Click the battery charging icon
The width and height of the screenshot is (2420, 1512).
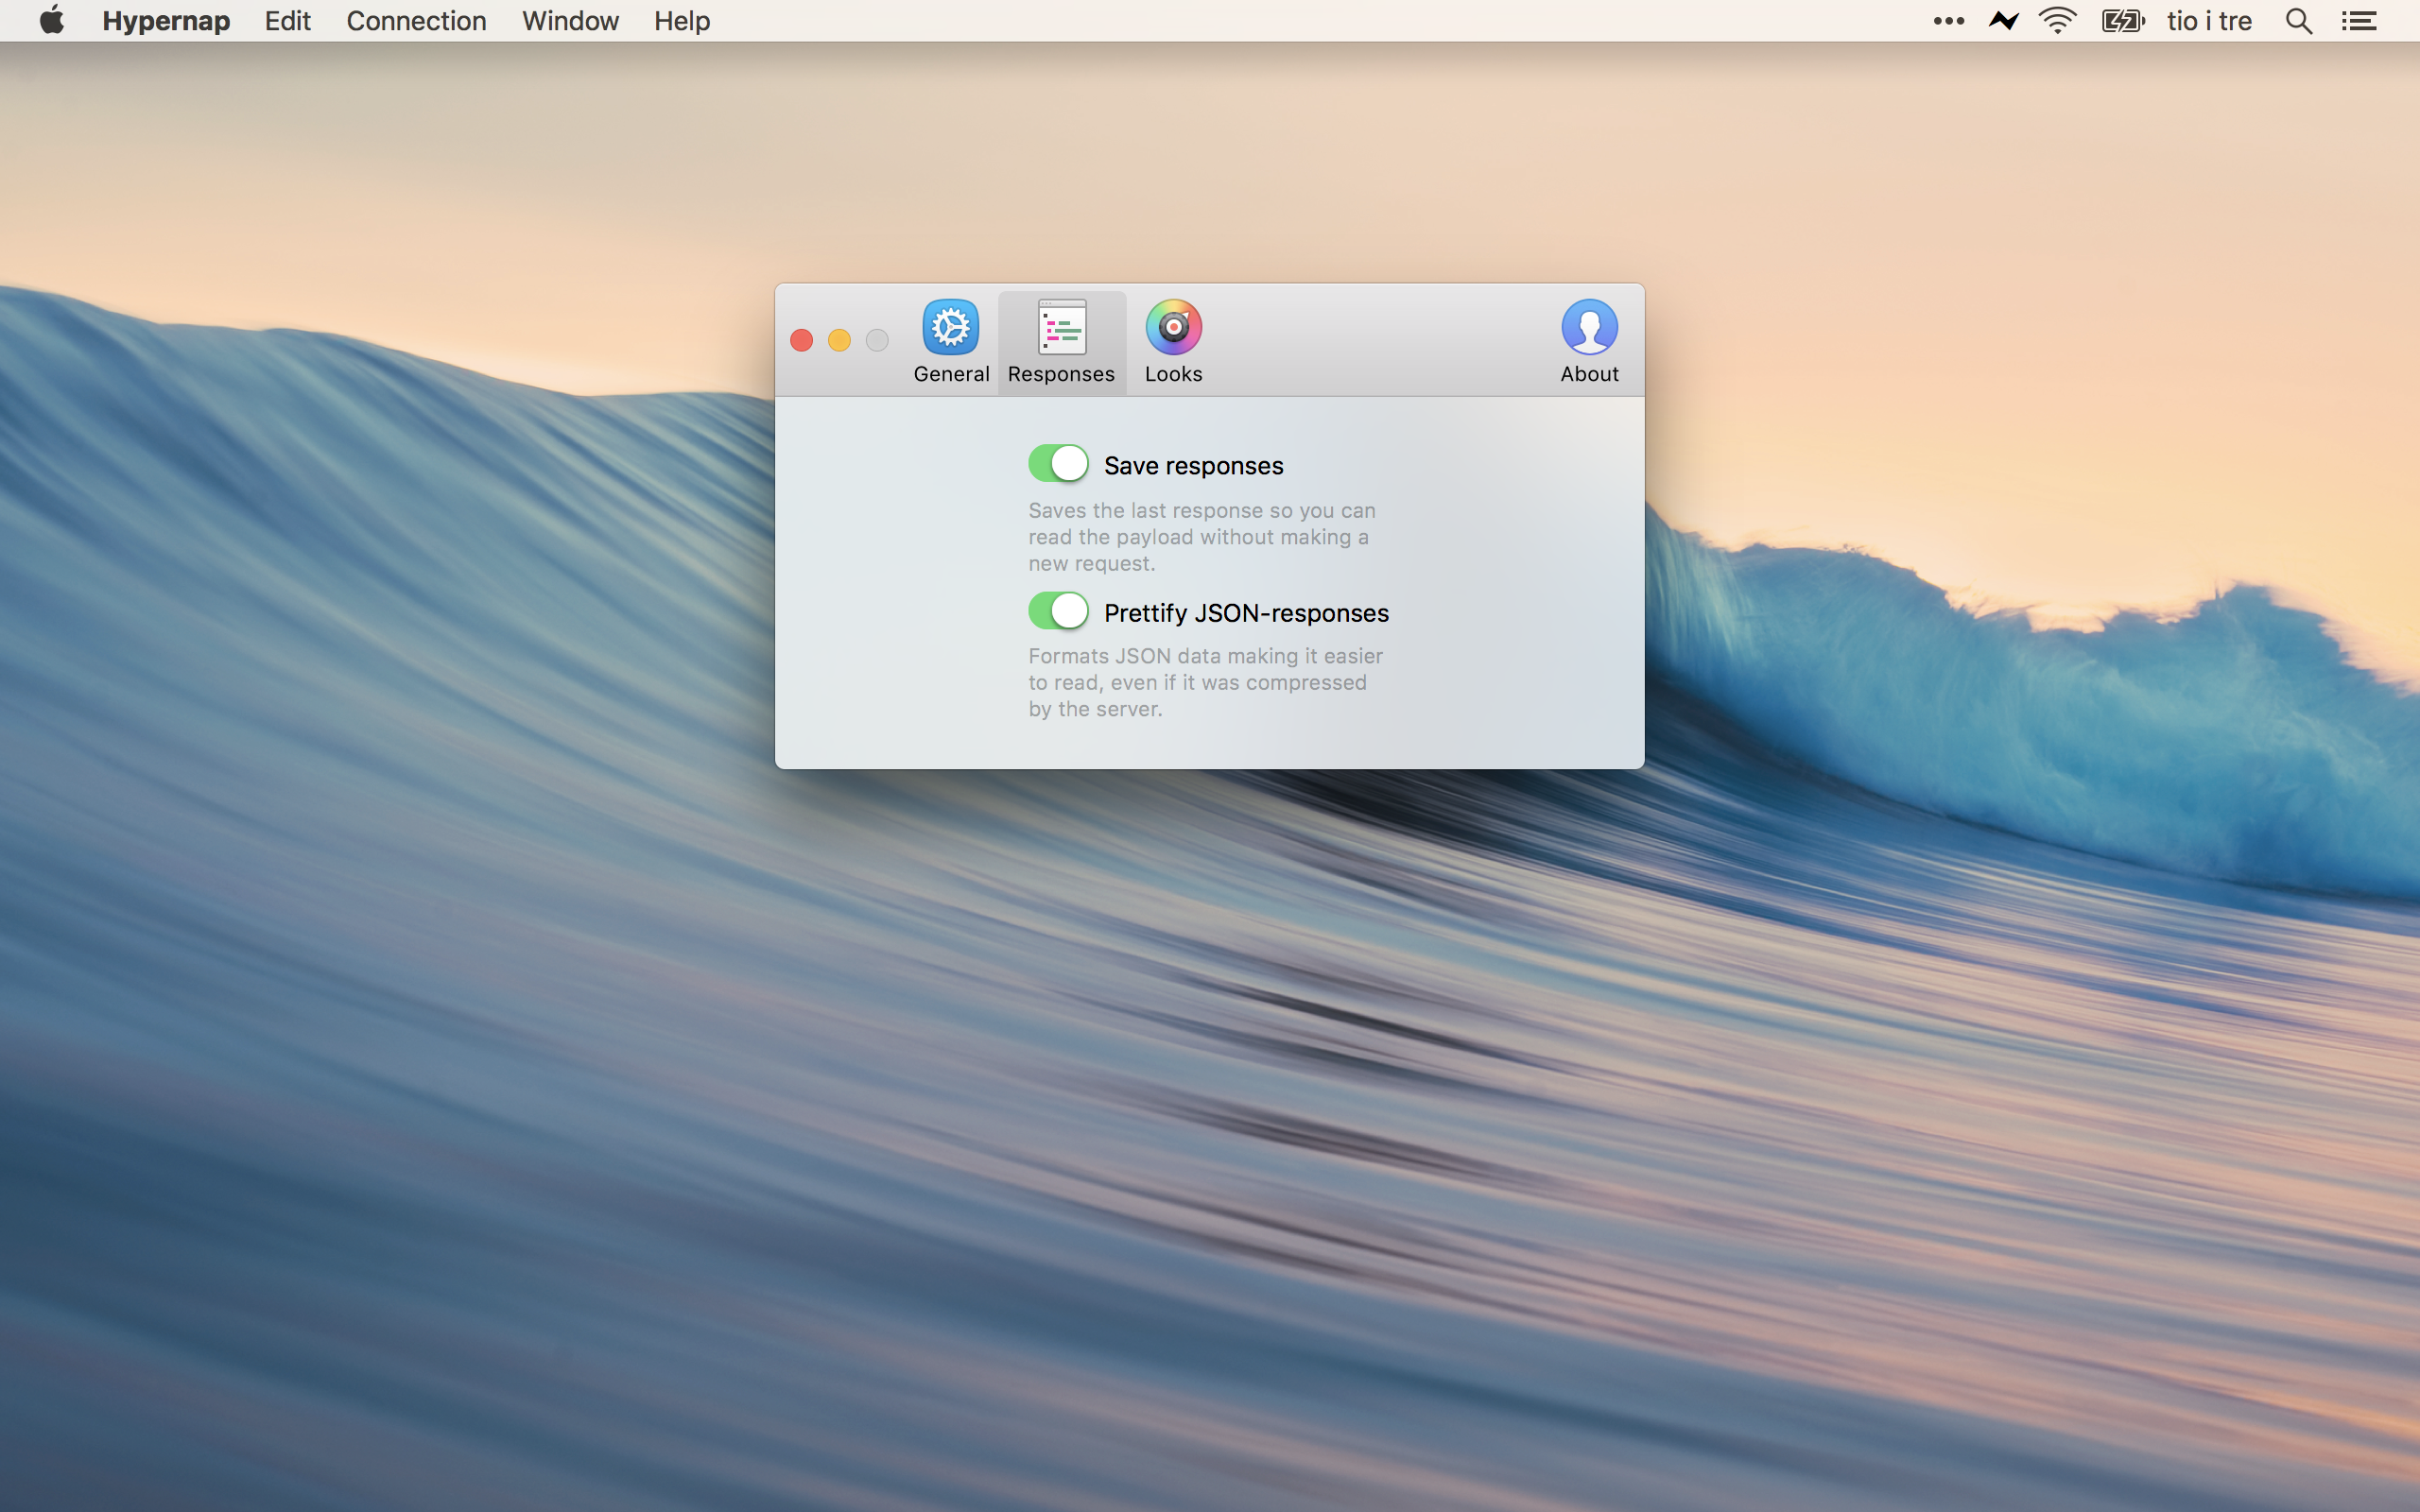click(x=2122, y=21)
